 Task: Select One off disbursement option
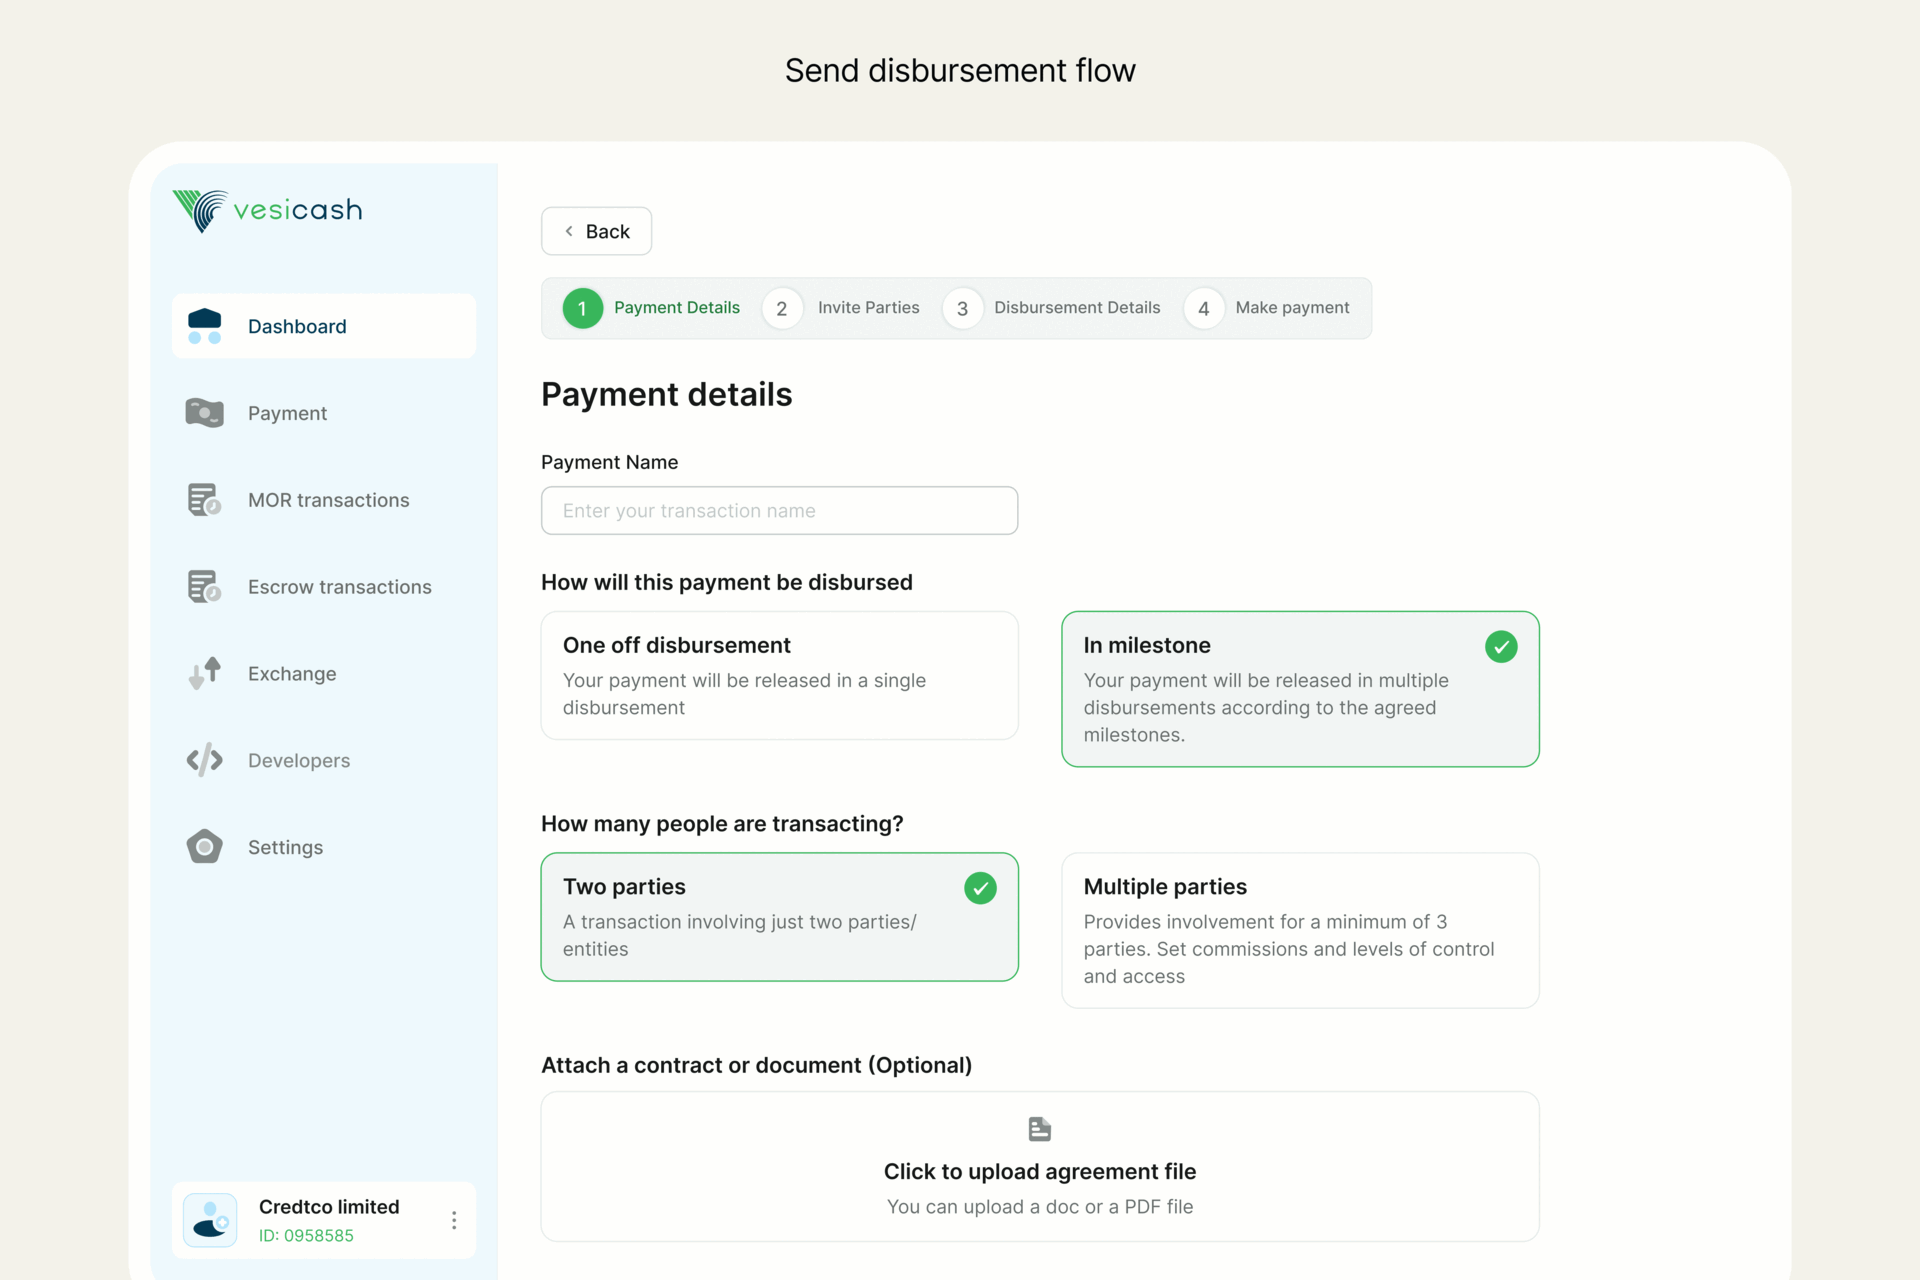tap(779, 675)
